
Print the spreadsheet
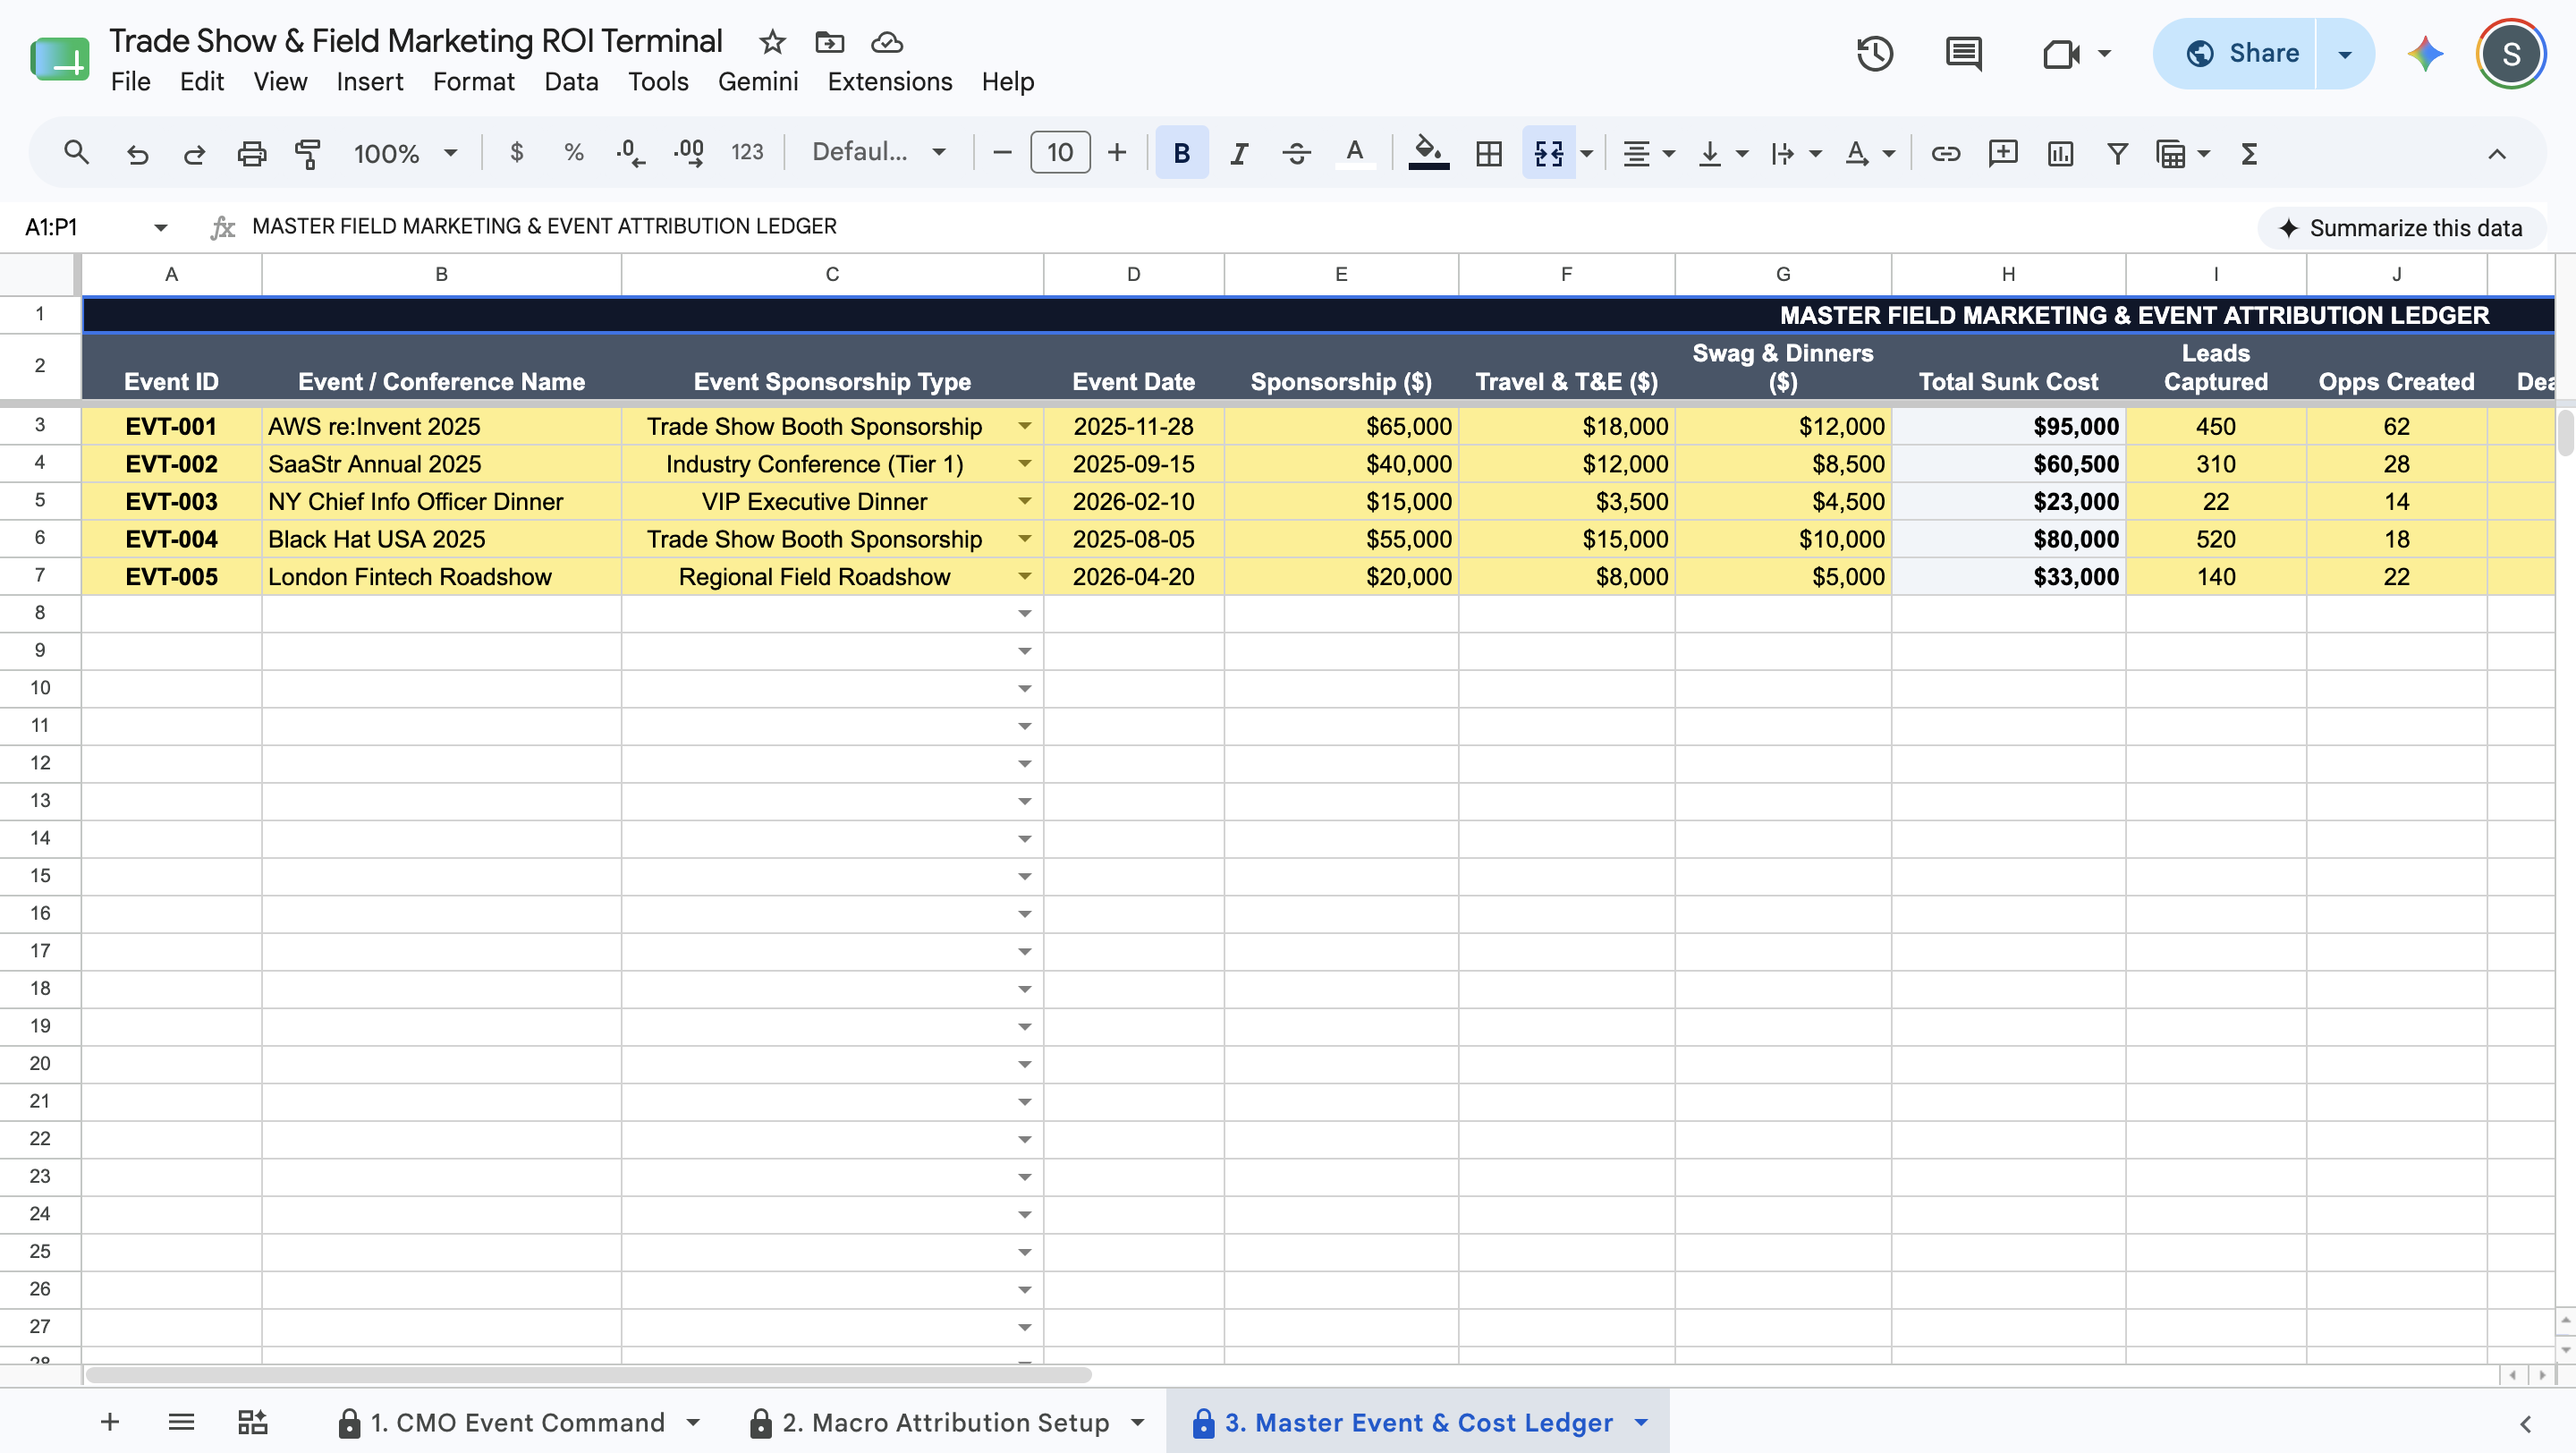tap(251, 153)
